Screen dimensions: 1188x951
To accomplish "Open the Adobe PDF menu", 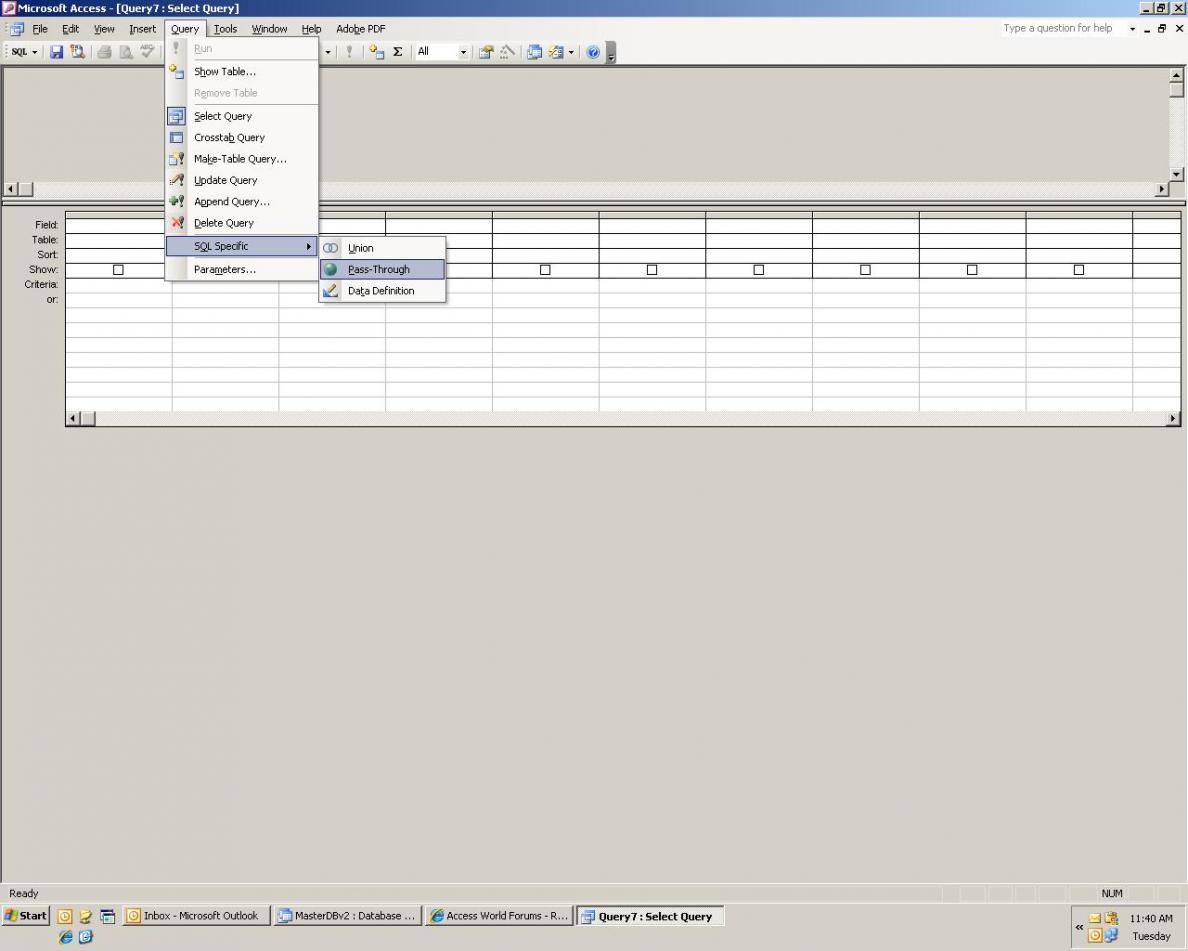I will tap(361, 29).
